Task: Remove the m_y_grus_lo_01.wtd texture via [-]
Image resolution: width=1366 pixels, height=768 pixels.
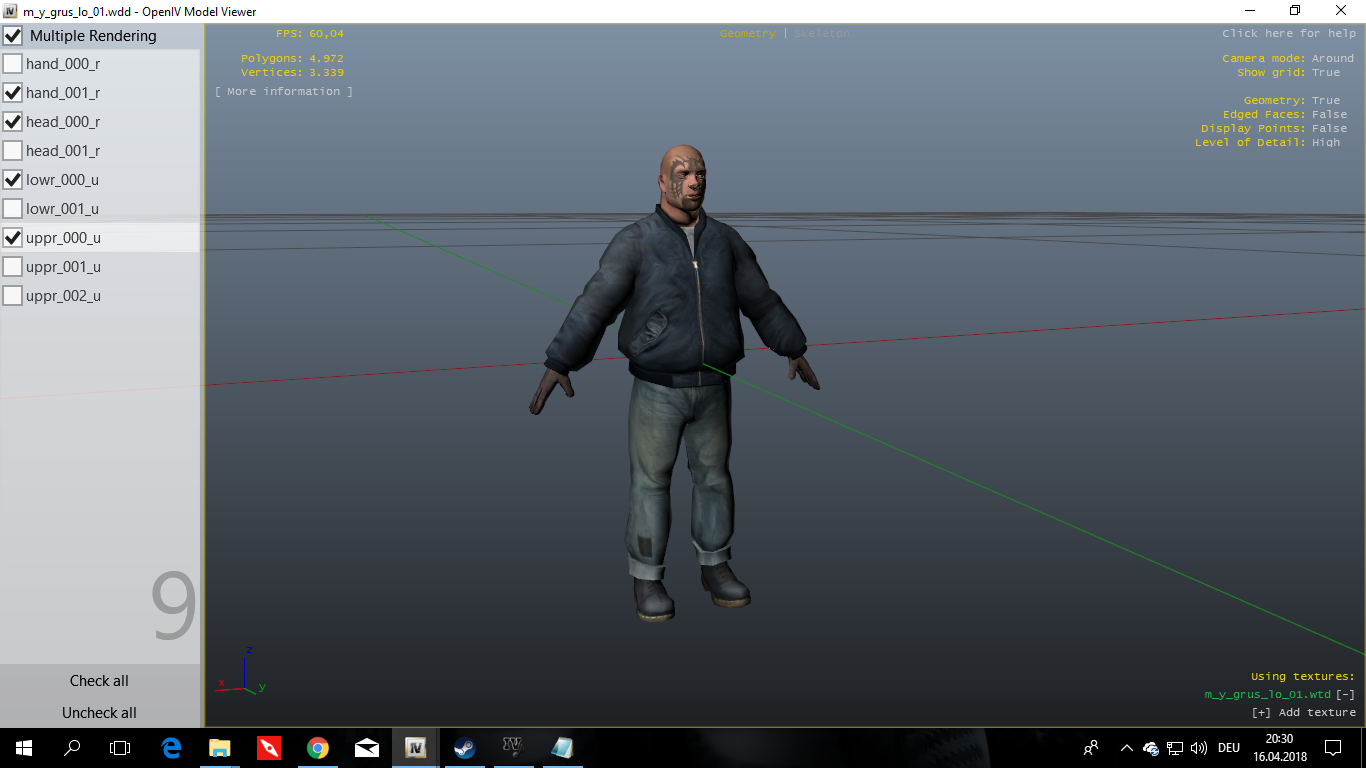Action: point(1346,694)
